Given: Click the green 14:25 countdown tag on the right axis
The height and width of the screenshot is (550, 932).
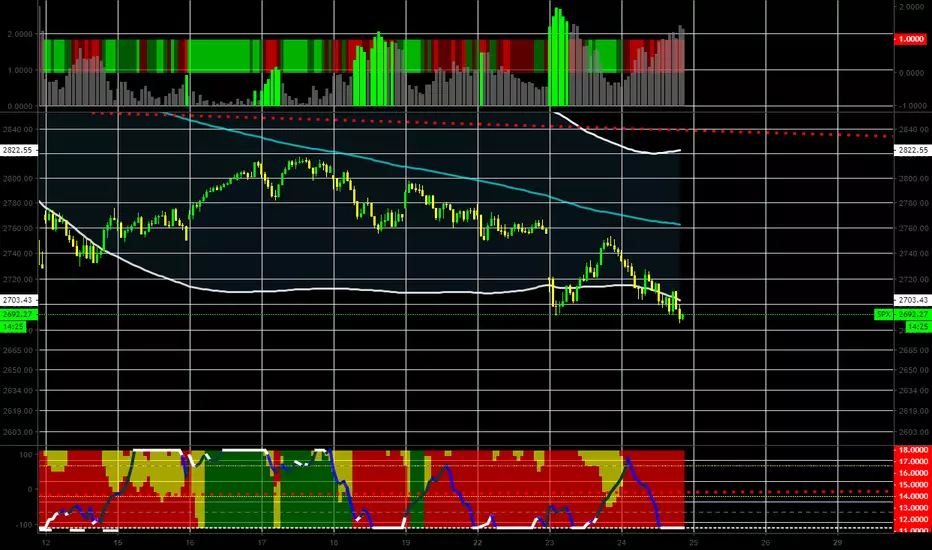Looking at the screenshot, I should (918, 327).
